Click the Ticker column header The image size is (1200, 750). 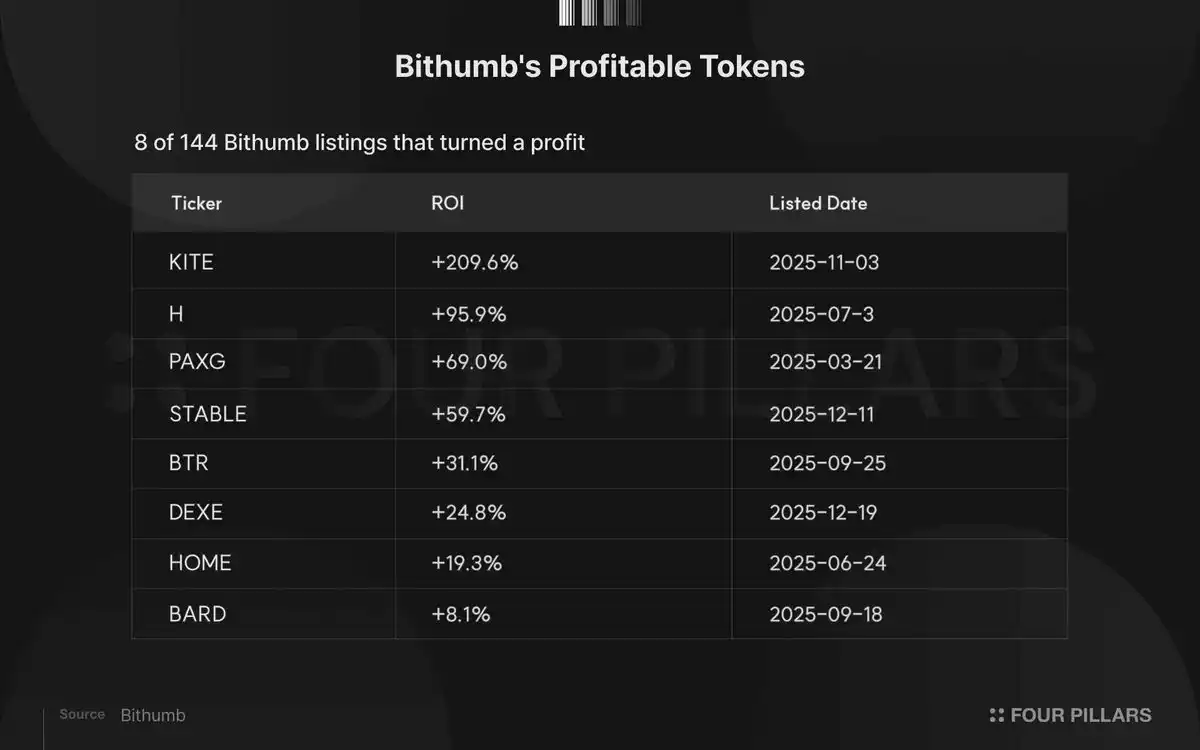(x=196, y=203)
